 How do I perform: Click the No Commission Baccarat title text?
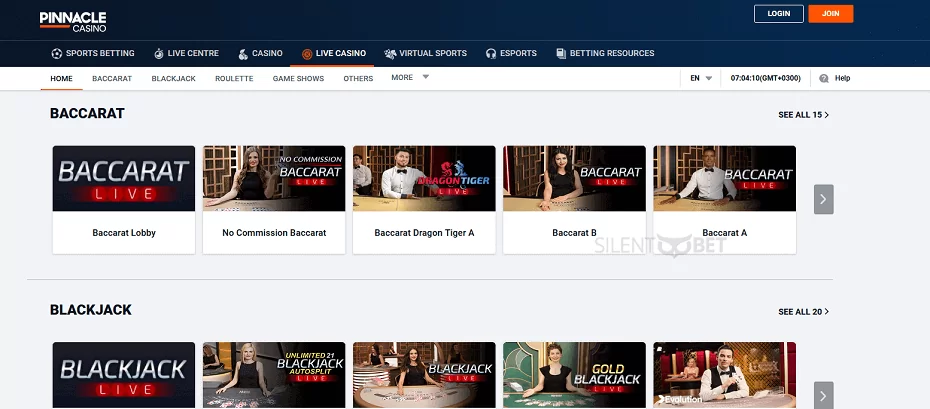[x=274, y=233]
